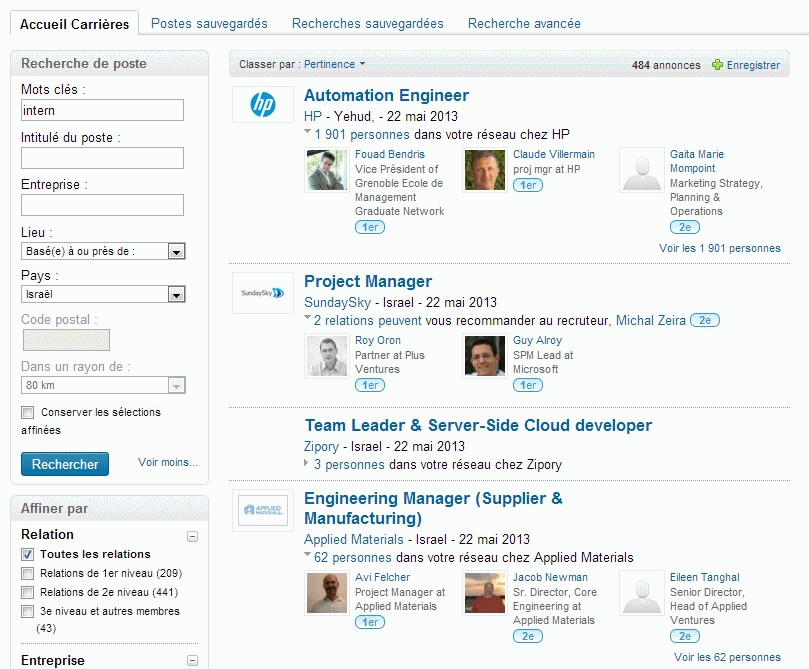Open Gaita Marie Mompoint avatar placeholder
This screenshot has width=809, height=669.
(641, 170)
